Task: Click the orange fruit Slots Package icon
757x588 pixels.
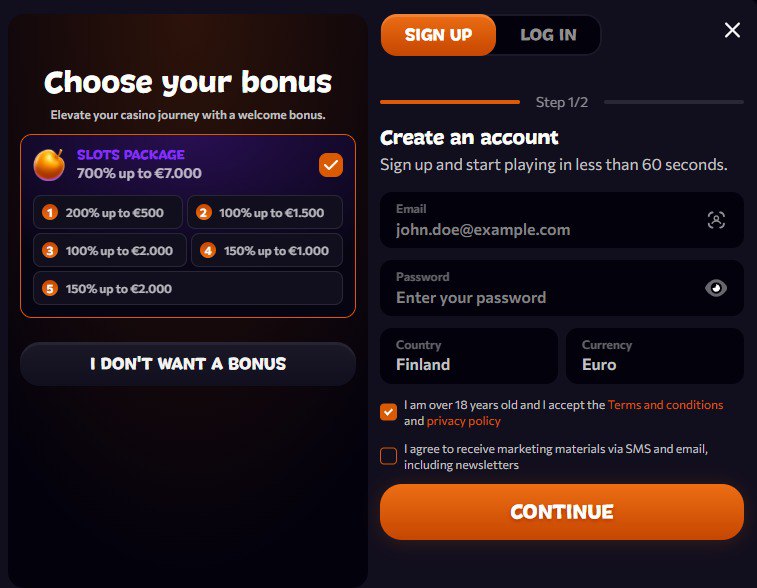Action: 49,165
